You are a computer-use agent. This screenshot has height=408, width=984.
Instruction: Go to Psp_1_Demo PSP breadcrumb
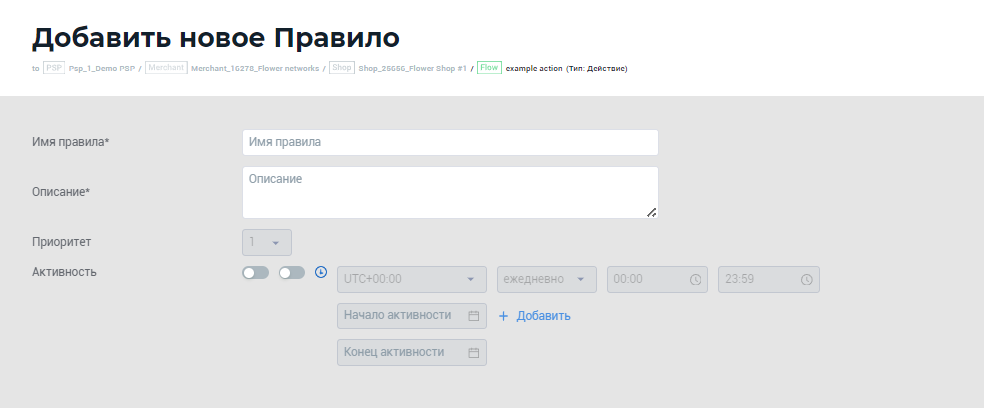[101, 68]
